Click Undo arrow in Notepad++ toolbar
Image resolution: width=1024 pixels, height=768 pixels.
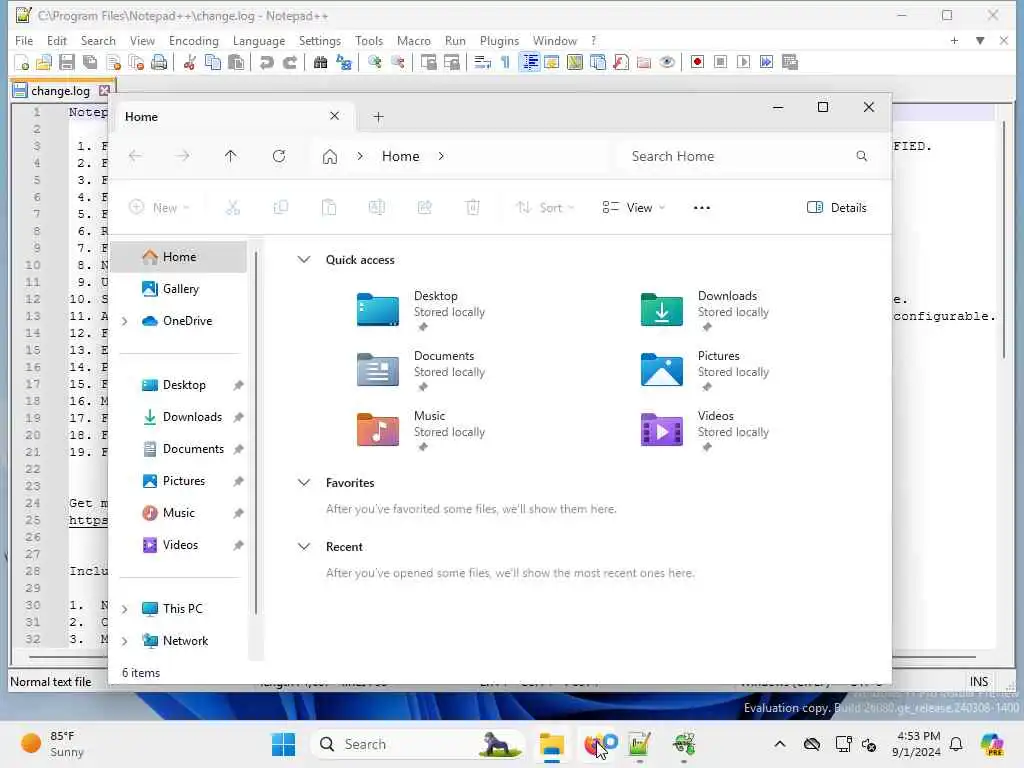(266, 63)
